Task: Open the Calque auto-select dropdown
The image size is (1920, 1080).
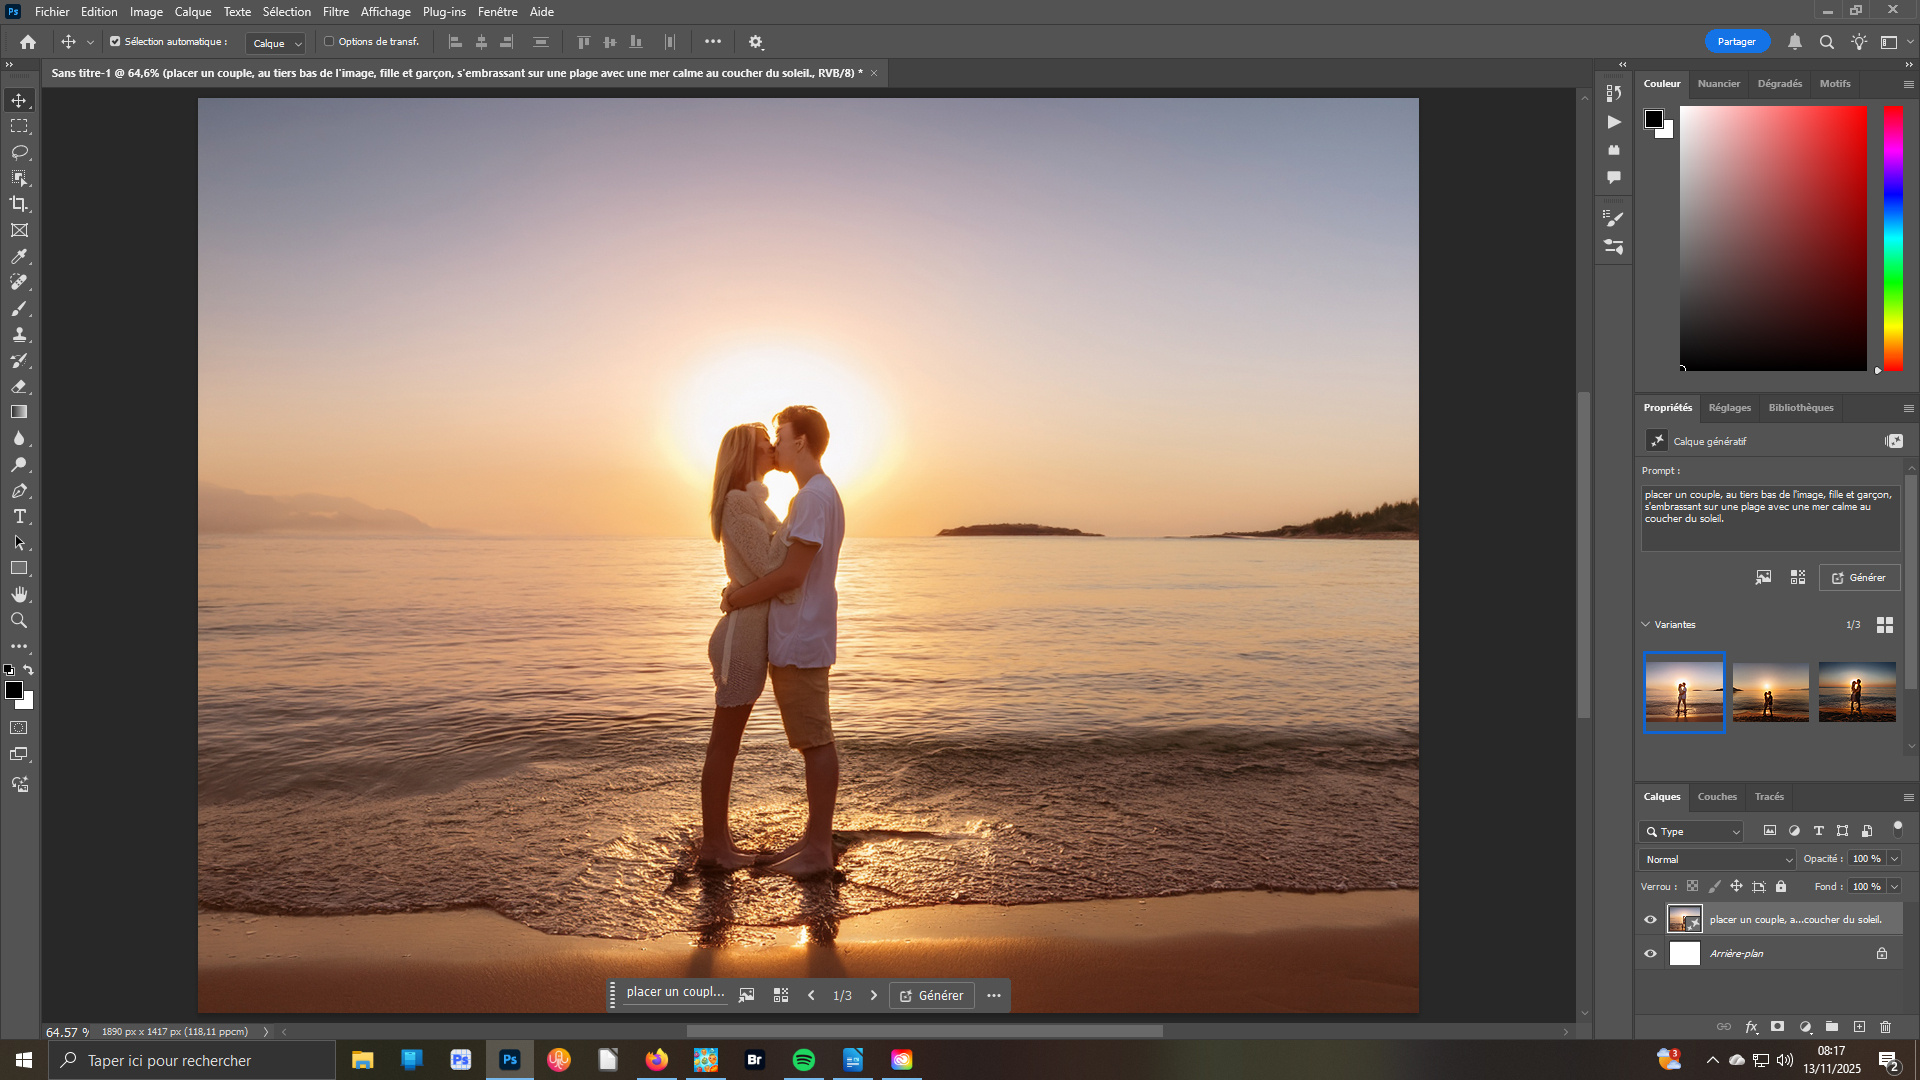Action: point(276,43)
